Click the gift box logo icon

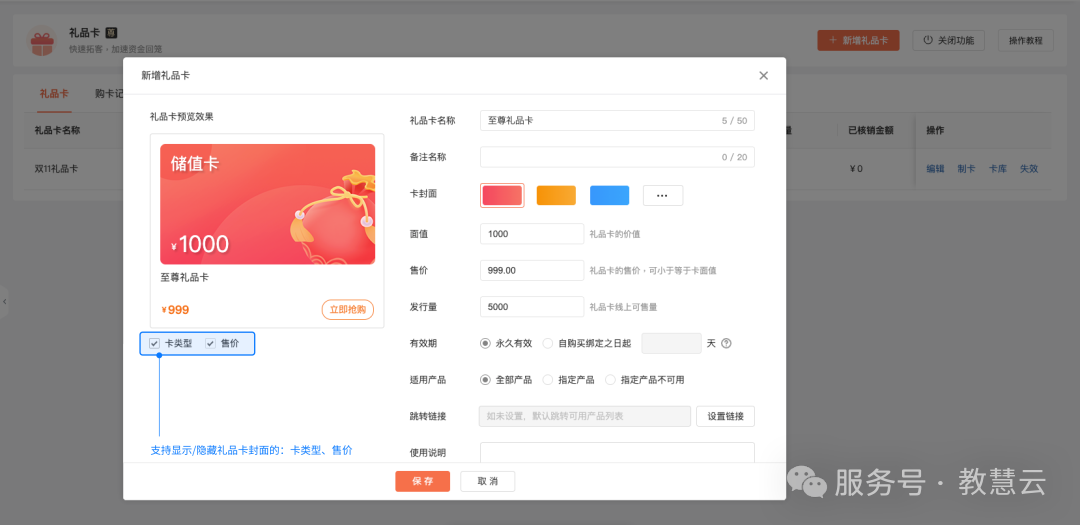(41, 41)
